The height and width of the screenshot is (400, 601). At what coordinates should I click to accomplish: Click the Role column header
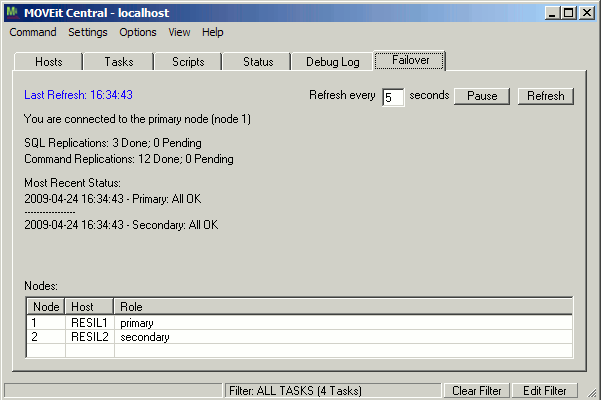[343, 307]
